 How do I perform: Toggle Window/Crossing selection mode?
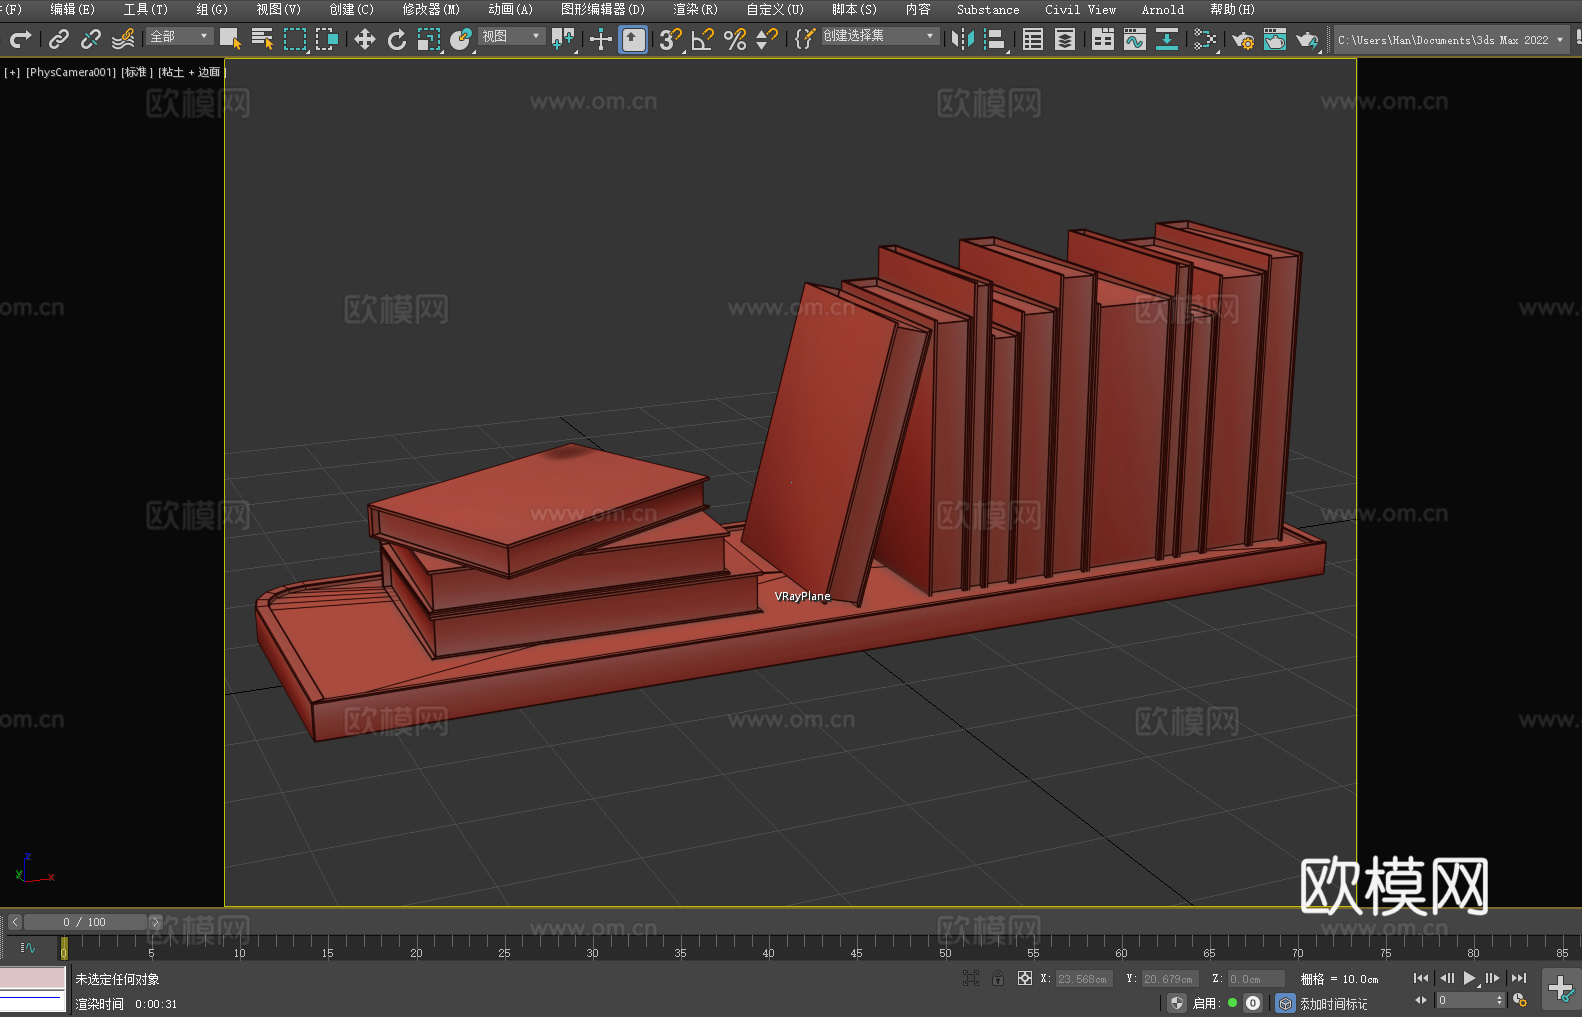pyautogui.click(x=327, y=39)
